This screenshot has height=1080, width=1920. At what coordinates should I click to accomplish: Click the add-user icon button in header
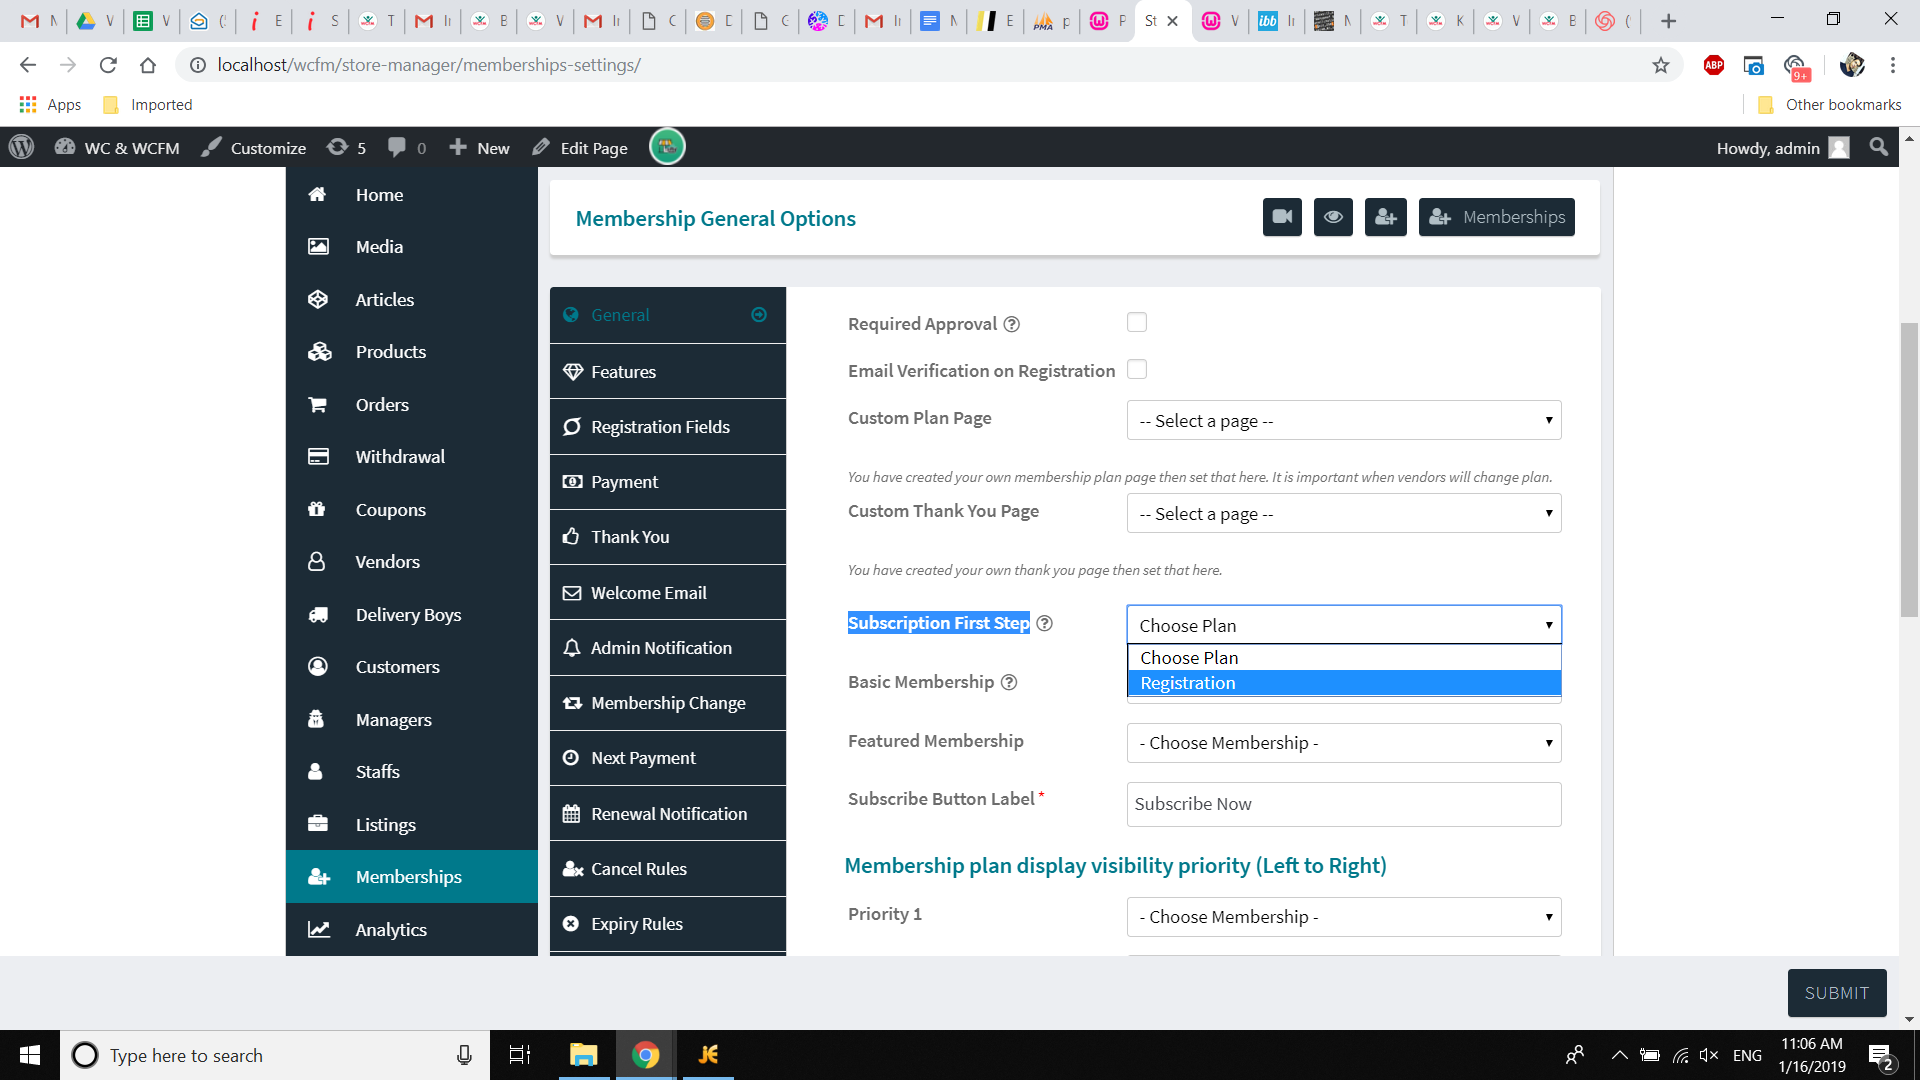coord(1386,217)
